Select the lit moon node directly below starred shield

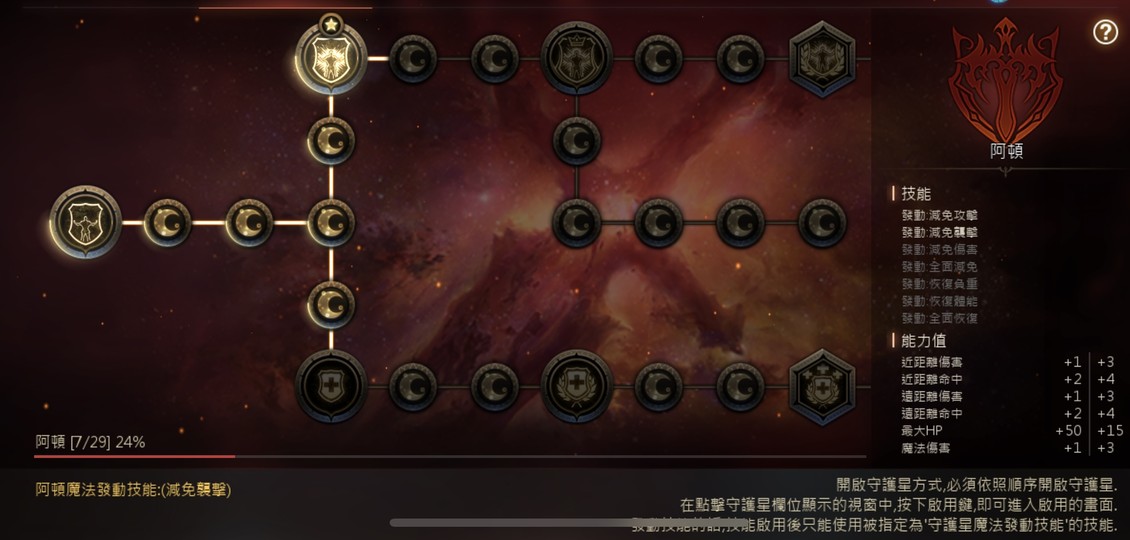point(331,141)
